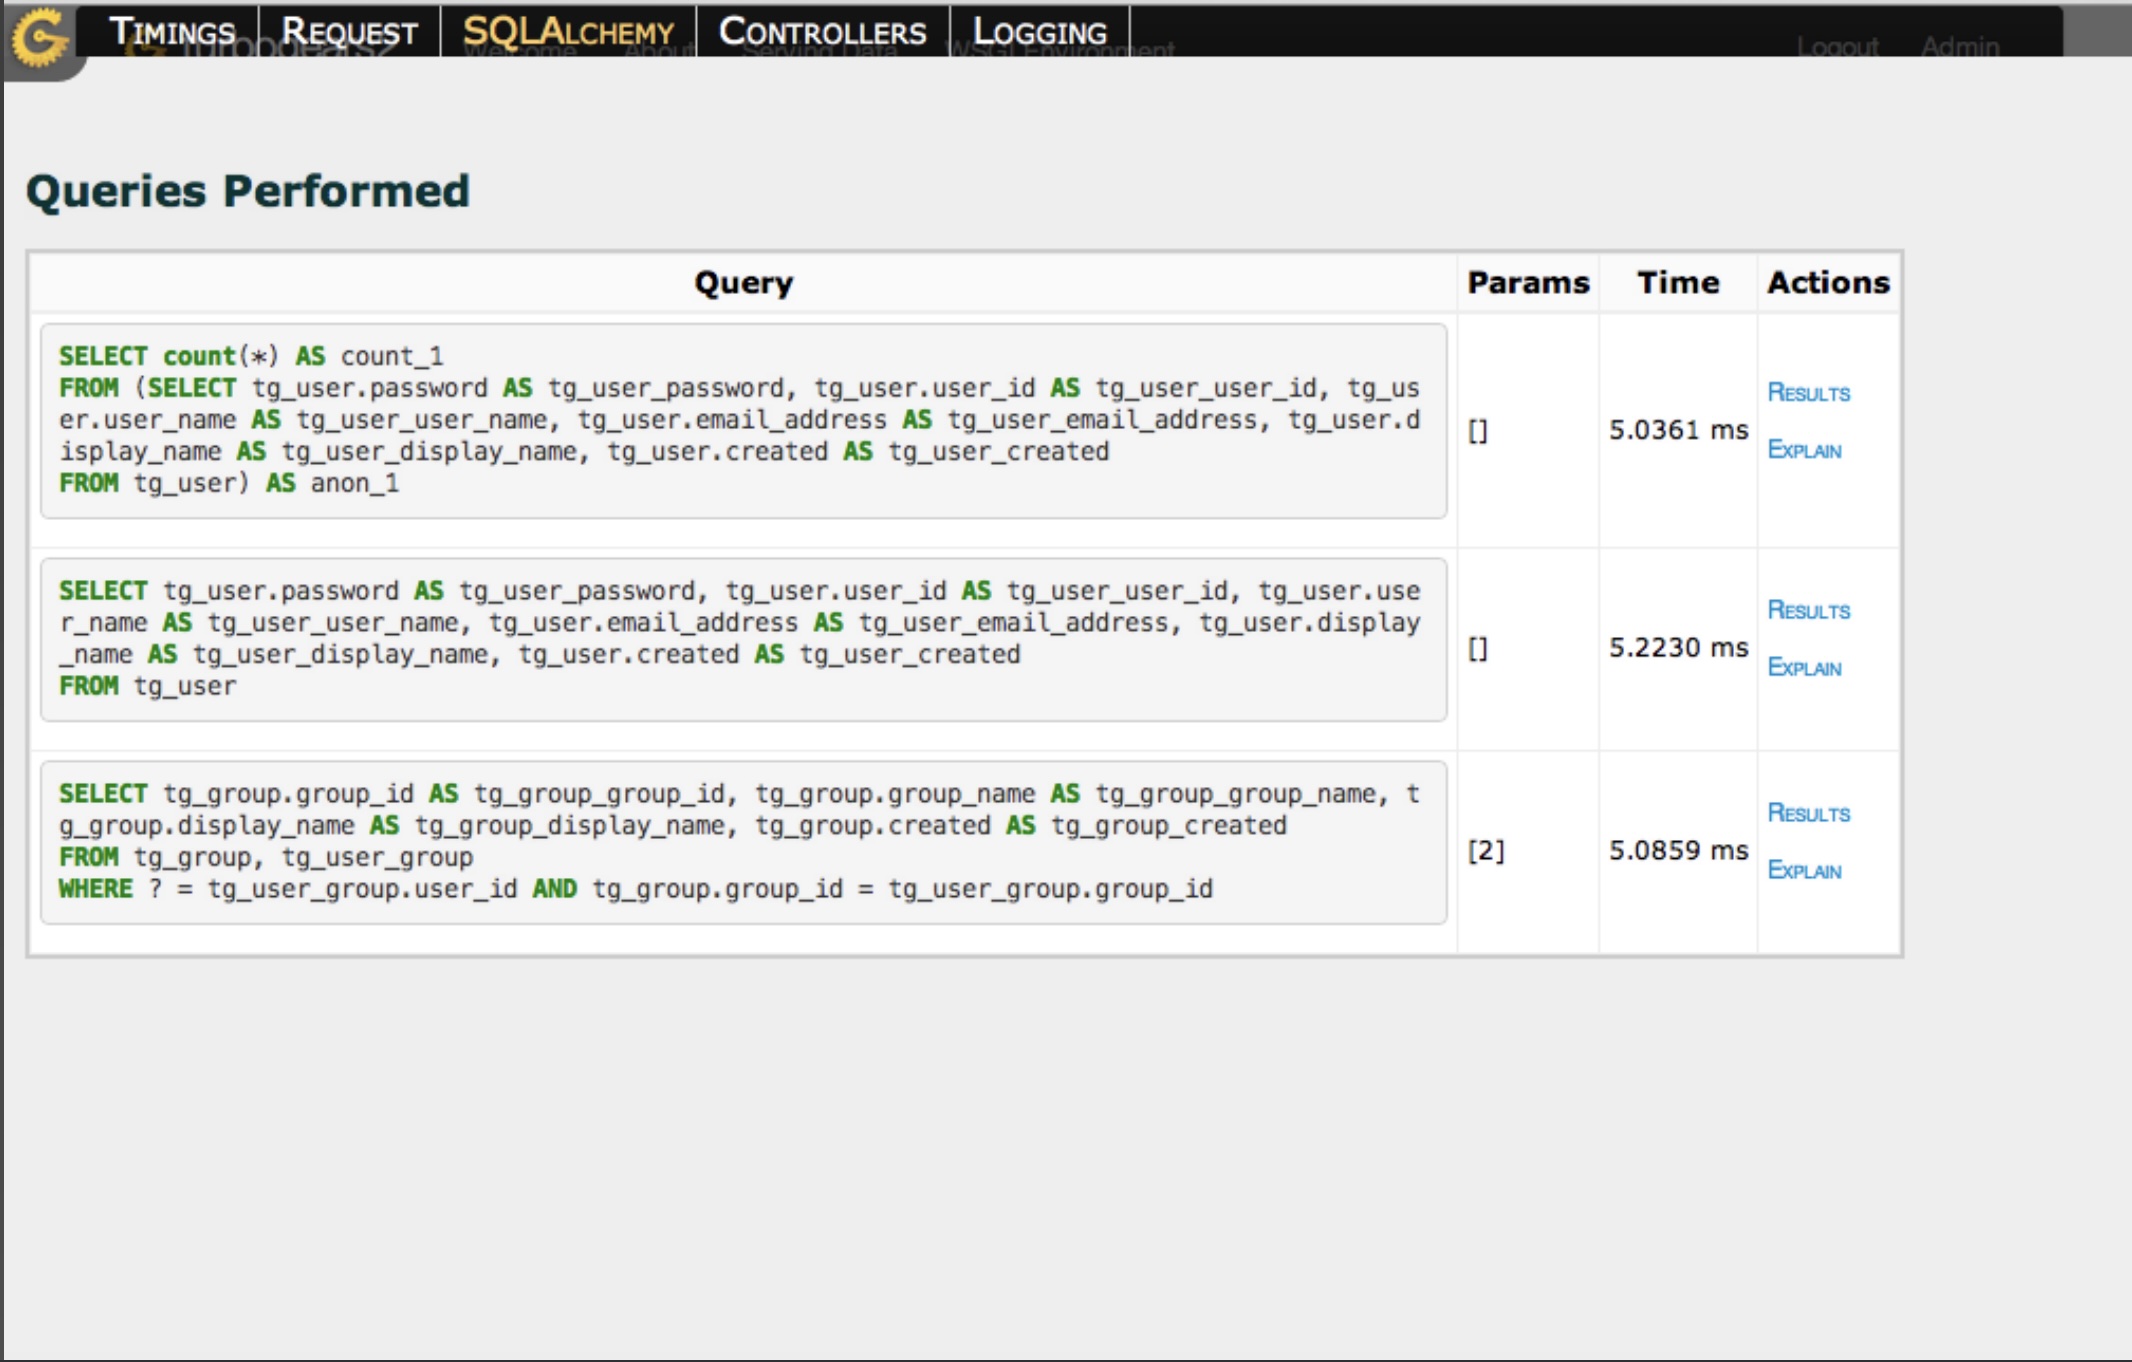The height and width of the screenshot is (1362, 2132).
Task: Click the Params column header
Action: (x=1528, y=283)
